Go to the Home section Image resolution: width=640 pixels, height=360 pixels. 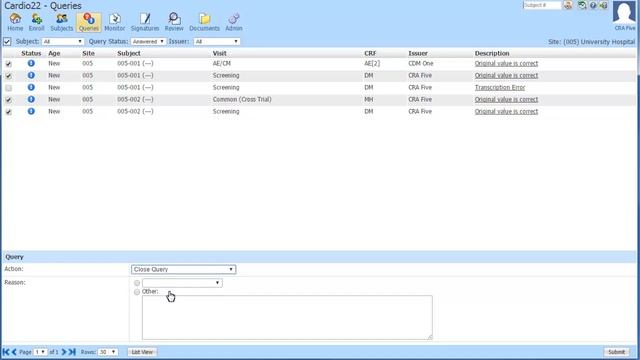(x=15, y=22)
